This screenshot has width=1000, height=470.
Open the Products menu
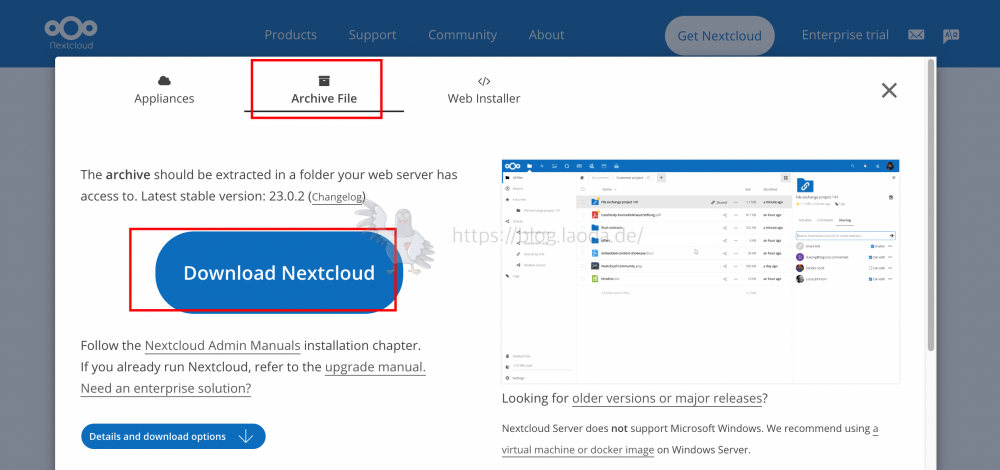pos(291,35)
